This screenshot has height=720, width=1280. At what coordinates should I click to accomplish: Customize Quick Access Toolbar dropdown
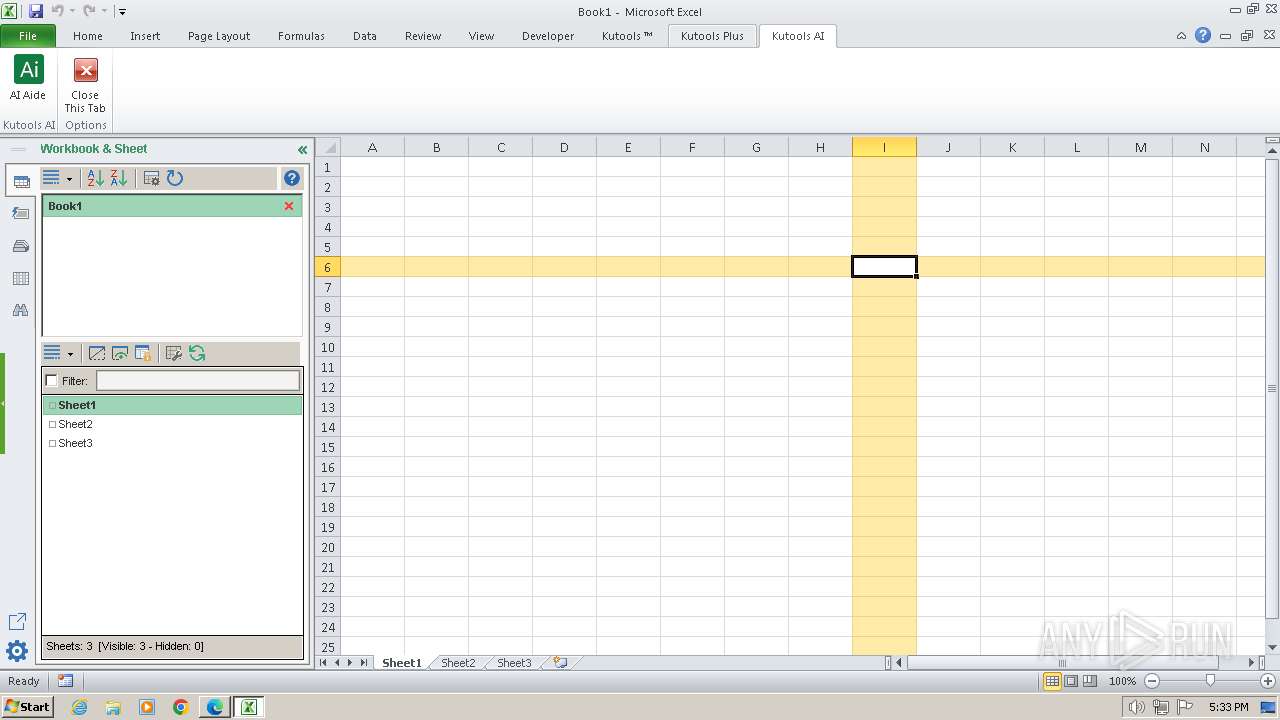point(122,11)
